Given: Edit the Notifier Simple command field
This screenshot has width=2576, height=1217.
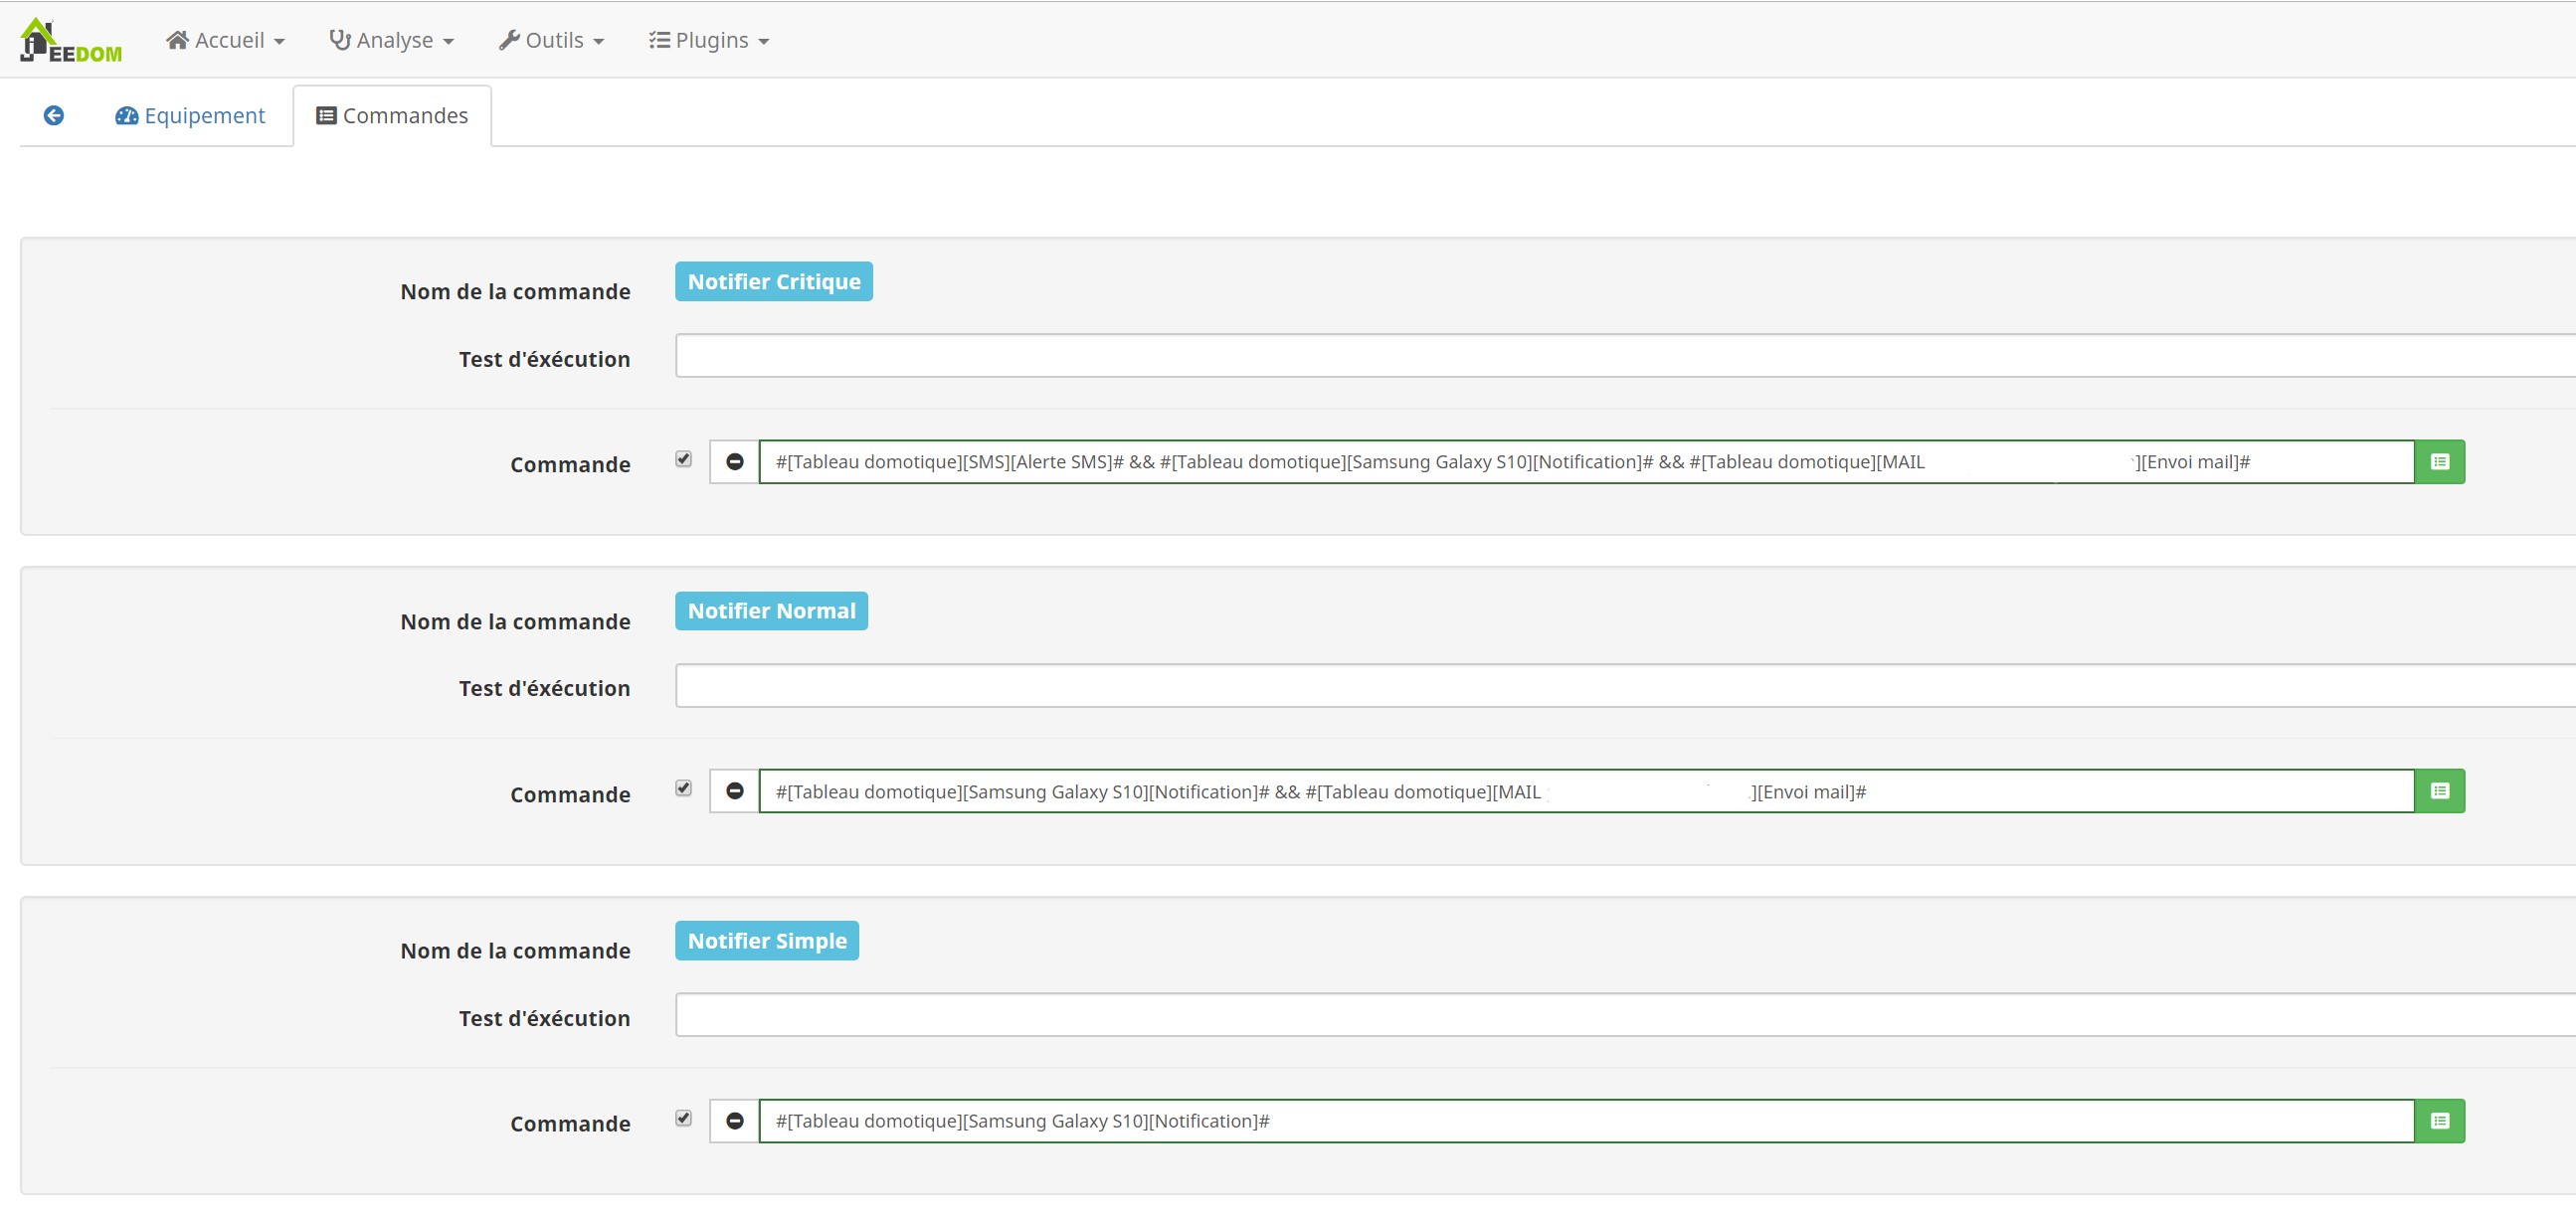Looking at the screenshot, I should pyautogui.click(x=1587, y=1121).
